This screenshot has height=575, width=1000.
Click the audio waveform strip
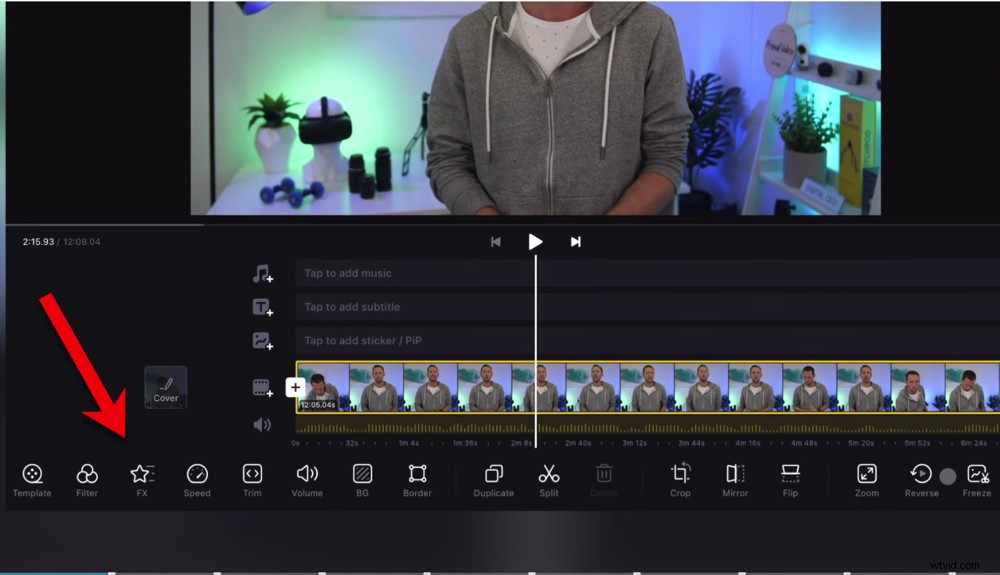(x=648, y=426)
